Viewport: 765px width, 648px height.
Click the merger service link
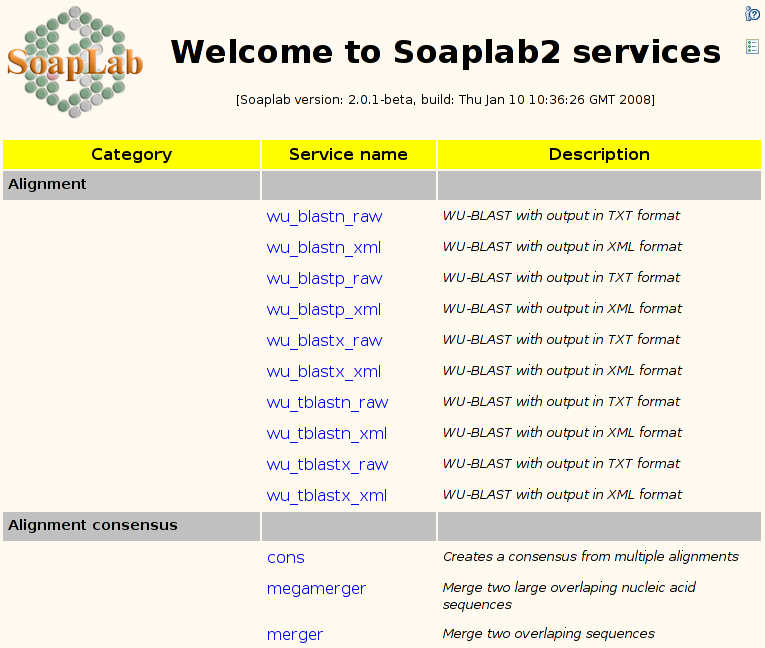[x=295, y=634]
